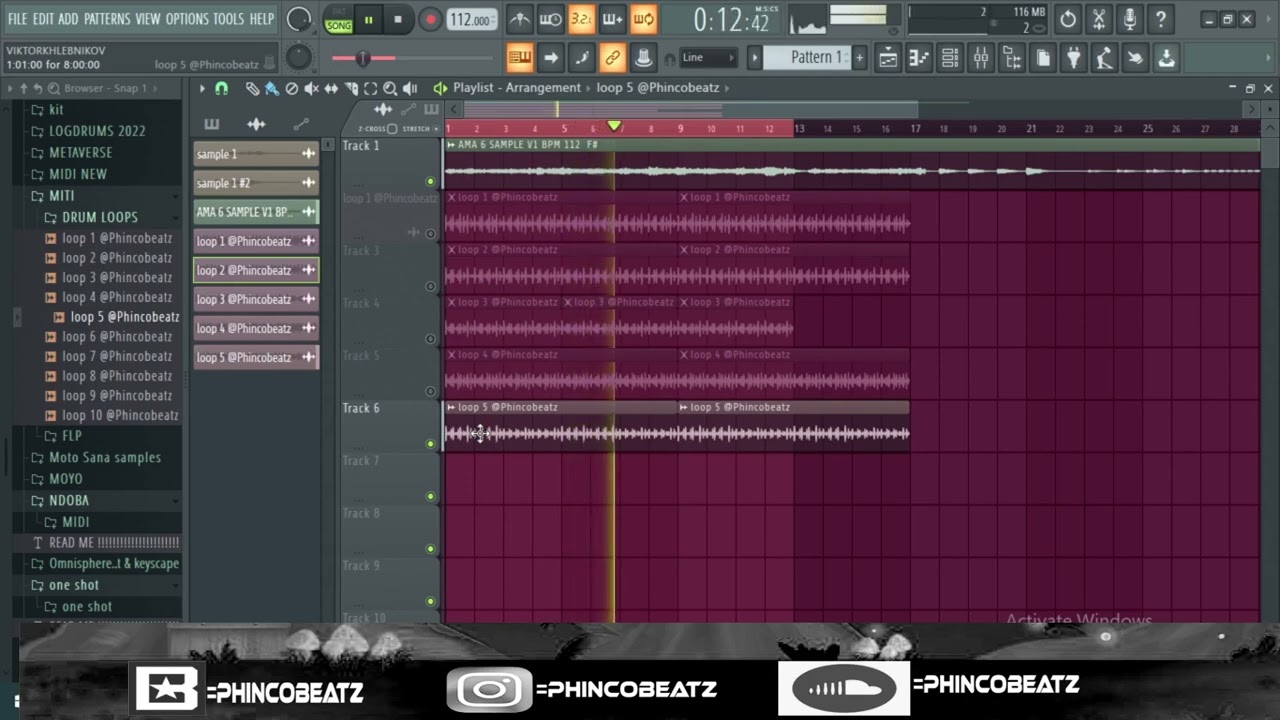This screenshot has width=1280, height=720.
Task: Open undo history icon
Action: [x=1068, y=19]
